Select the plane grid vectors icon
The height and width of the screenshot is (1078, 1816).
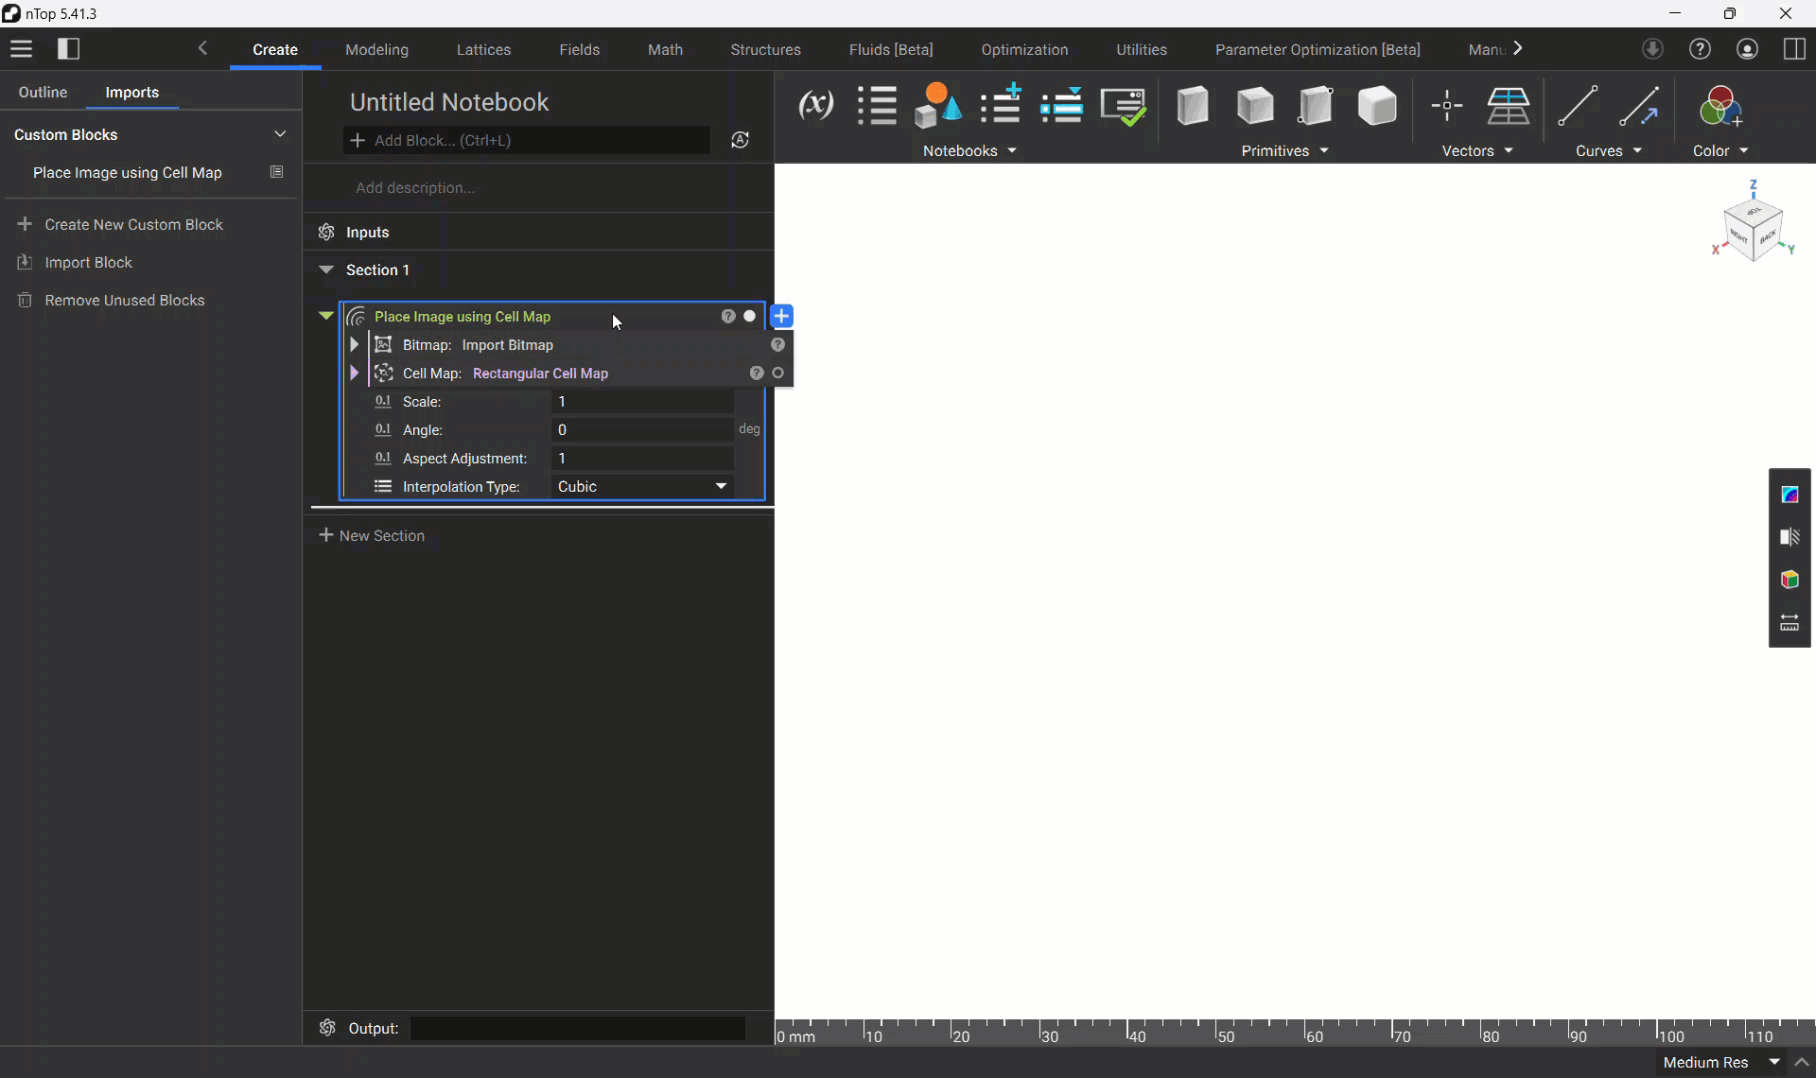(1508, 105)
